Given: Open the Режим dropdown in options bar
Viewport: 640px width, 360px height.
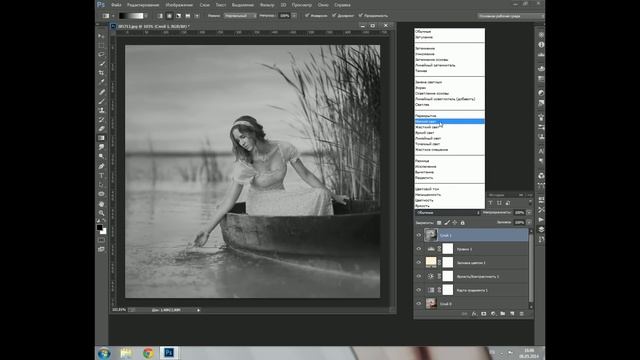Looking at the screenshot, I should click(x=240, y=16).
